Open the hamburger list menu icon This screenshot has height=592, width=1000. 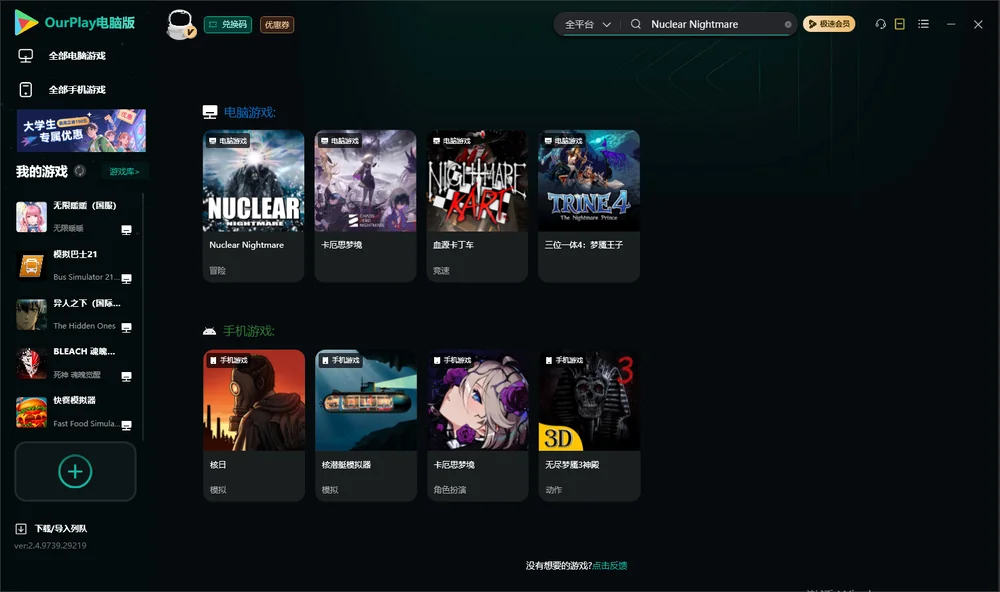pos(923,24)
